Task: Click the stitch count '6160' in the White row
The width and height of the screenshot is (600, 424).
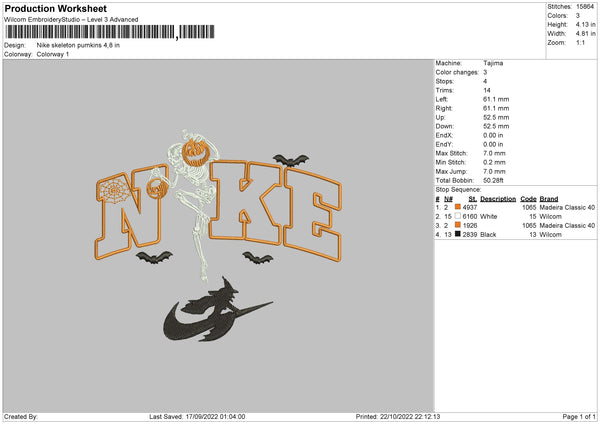Action: click(x=470, y=217)
